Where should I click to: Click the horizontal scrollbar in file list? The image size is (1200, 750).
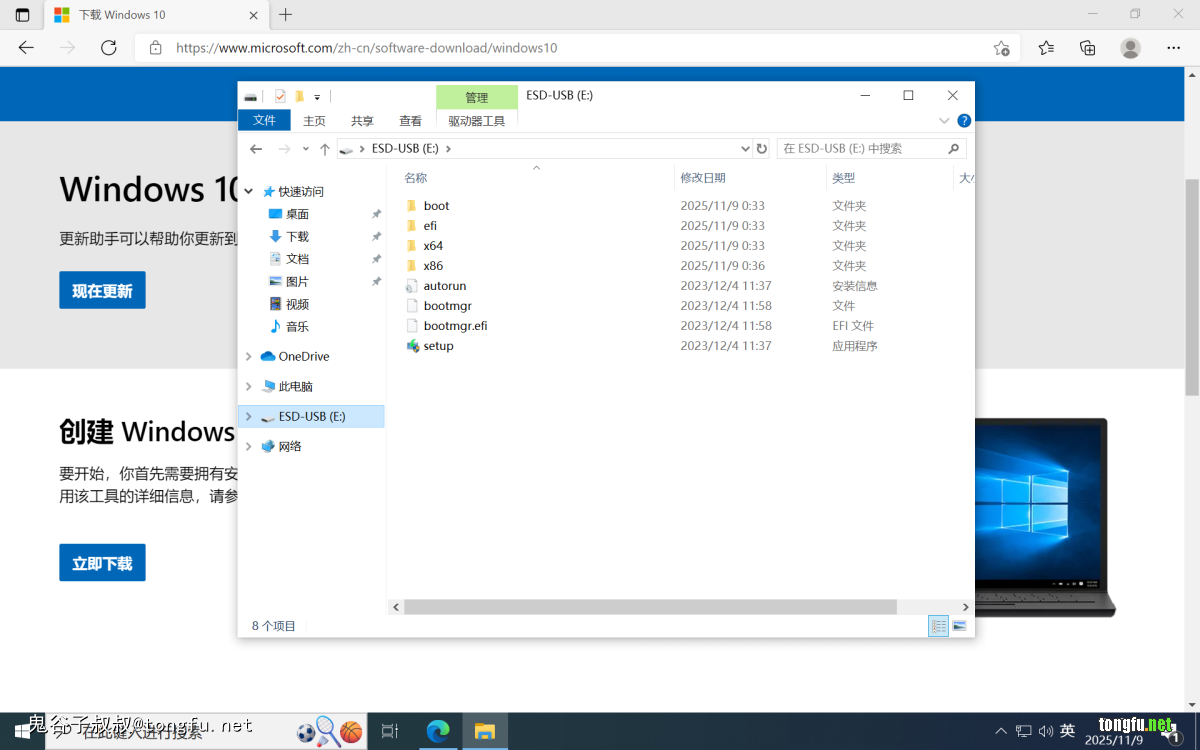[650, 607]
